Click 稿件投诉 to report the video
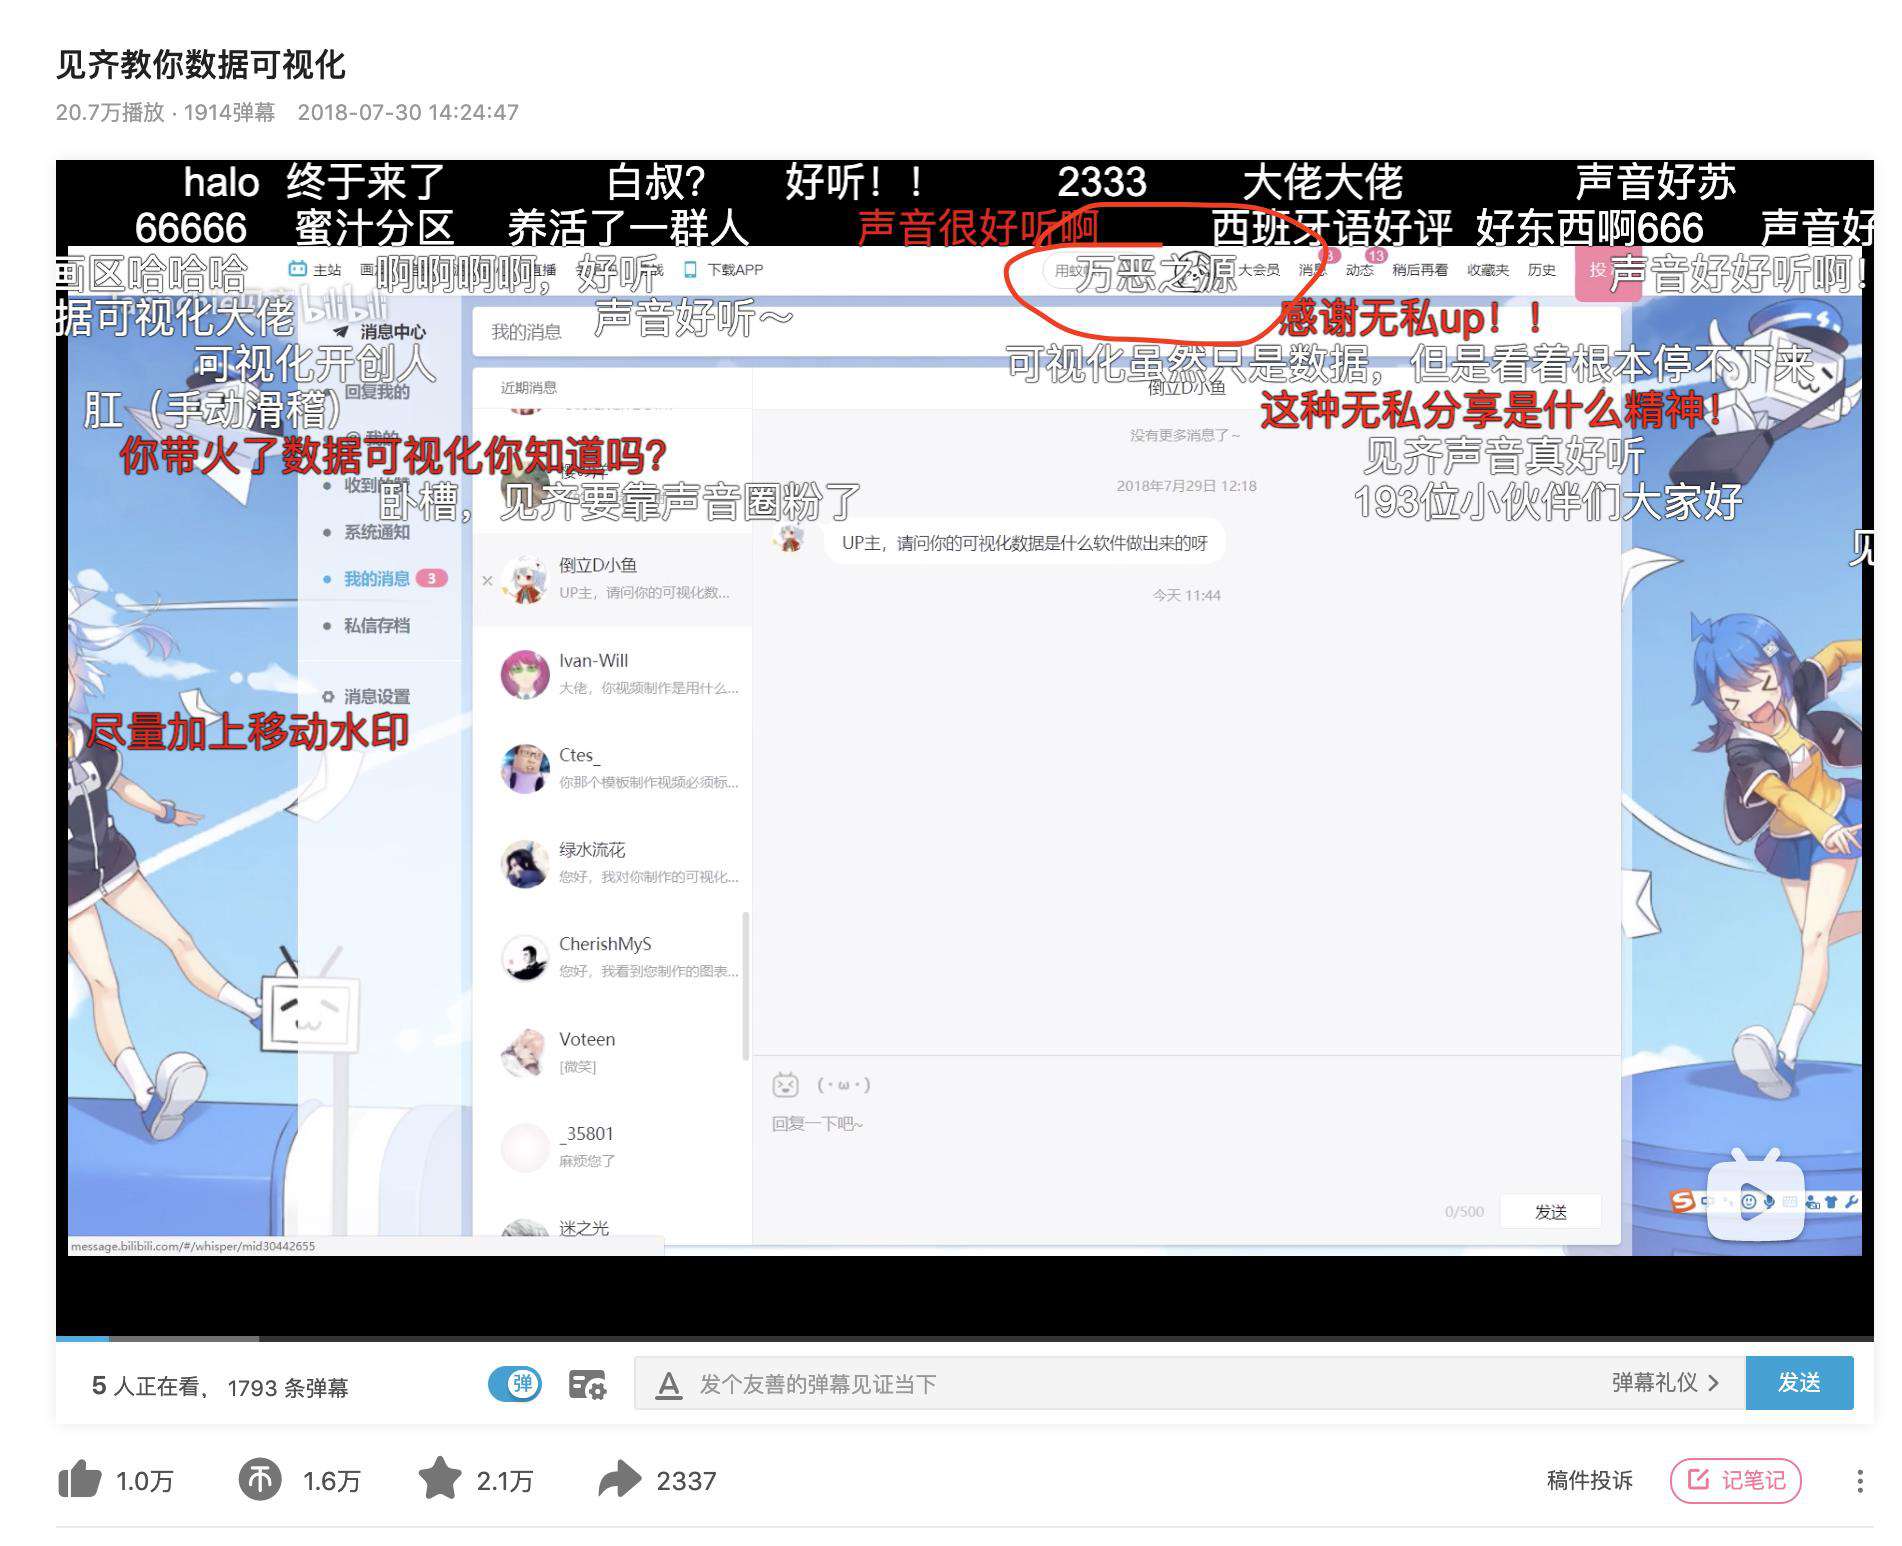1902x1546 pixels. [x=1589, y=1480]
